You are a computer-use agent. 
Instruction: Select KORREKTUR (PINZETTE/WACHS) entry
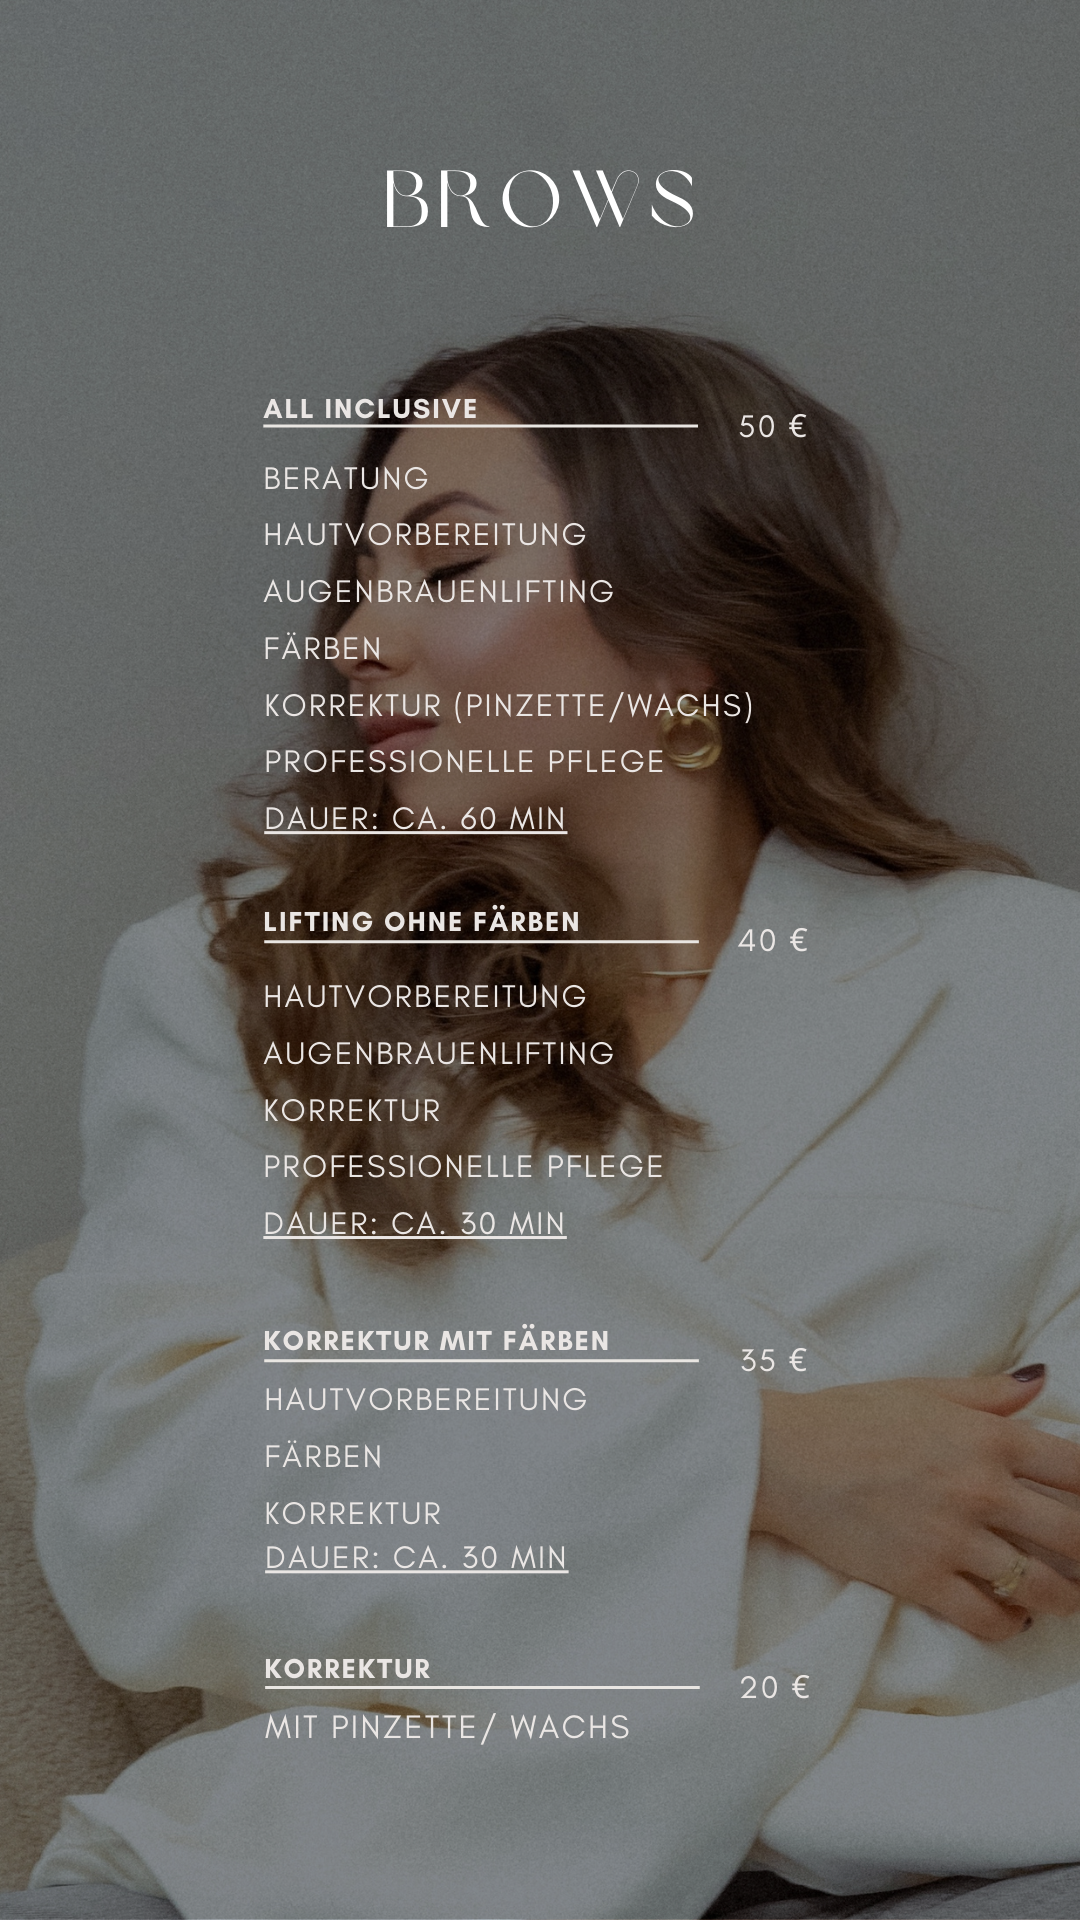pyautogui.click(x=509, y=706)
